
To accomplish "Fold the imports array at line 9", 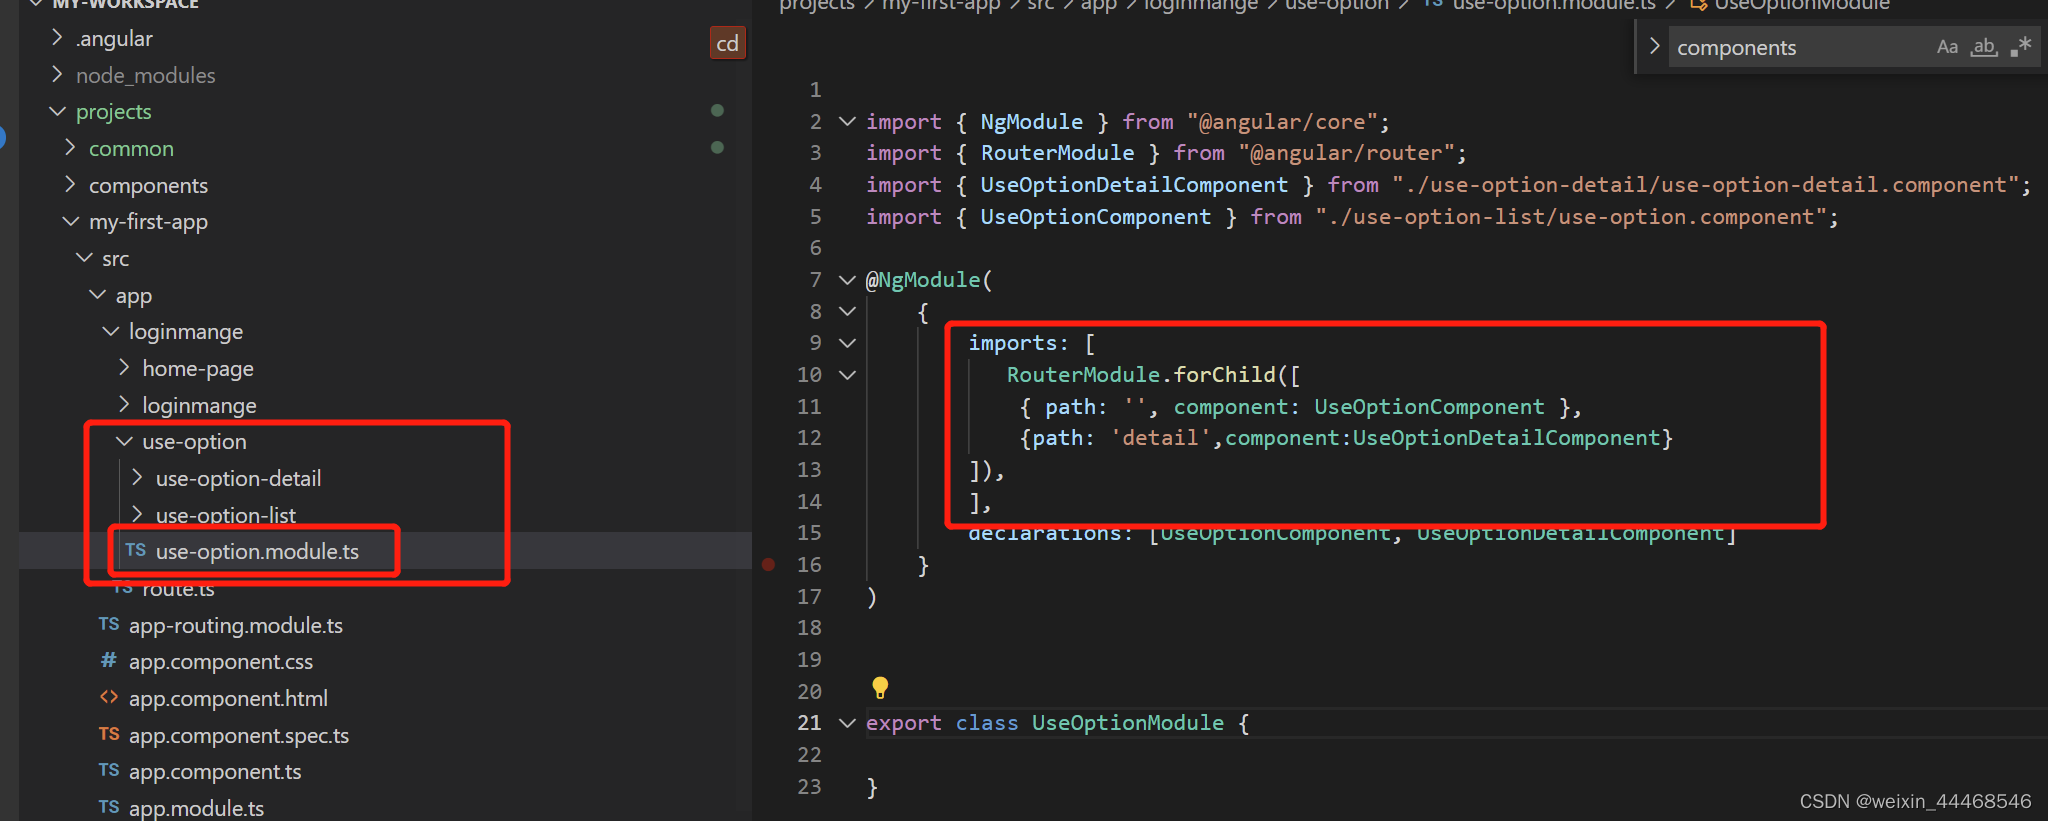I will (847, 343).
